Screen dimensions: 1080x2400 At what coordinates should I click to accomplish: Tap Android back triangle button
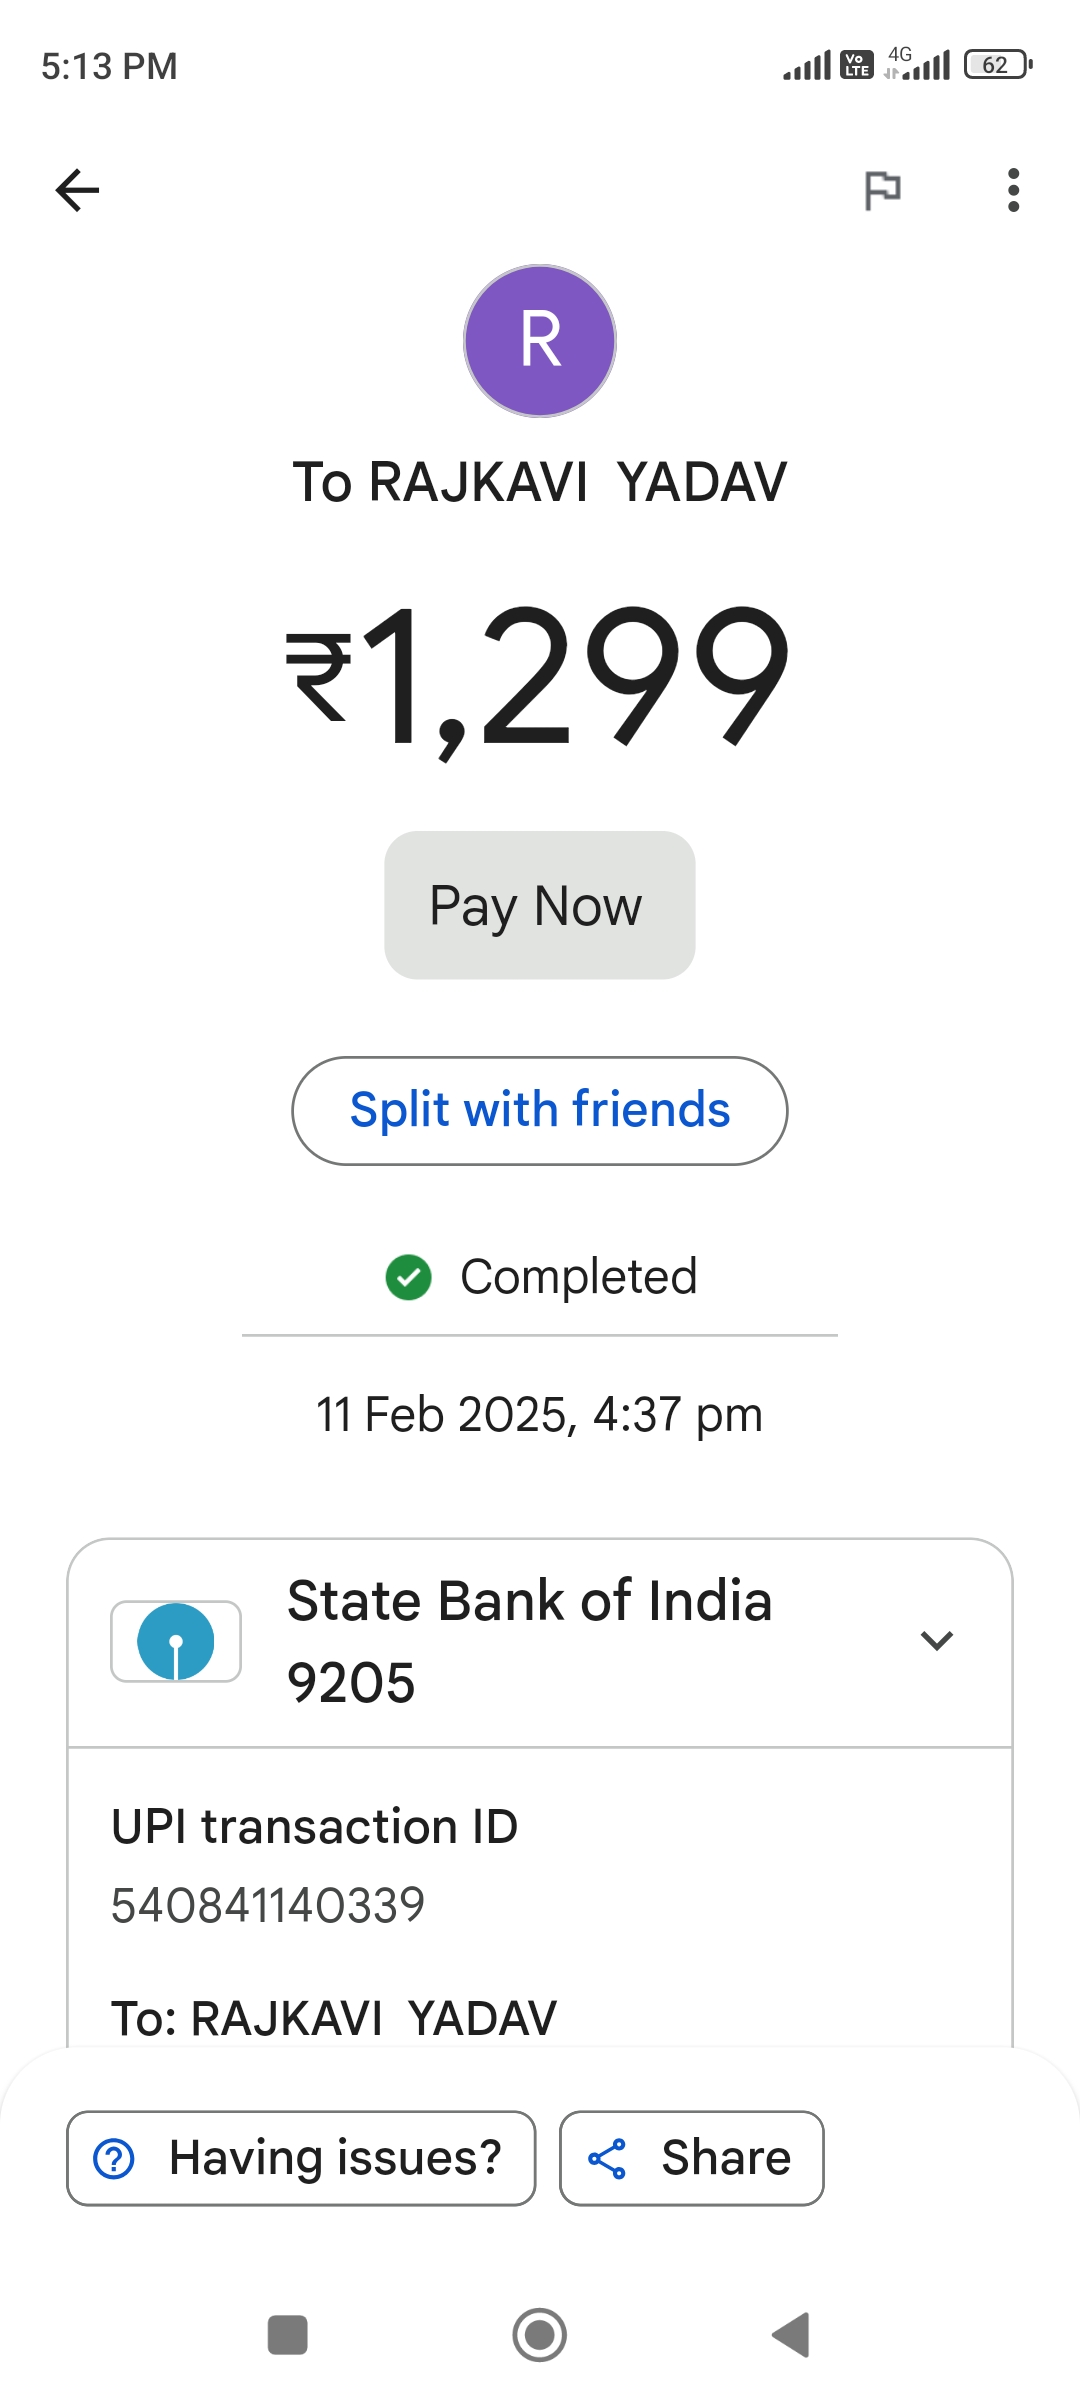[792, 2335]
